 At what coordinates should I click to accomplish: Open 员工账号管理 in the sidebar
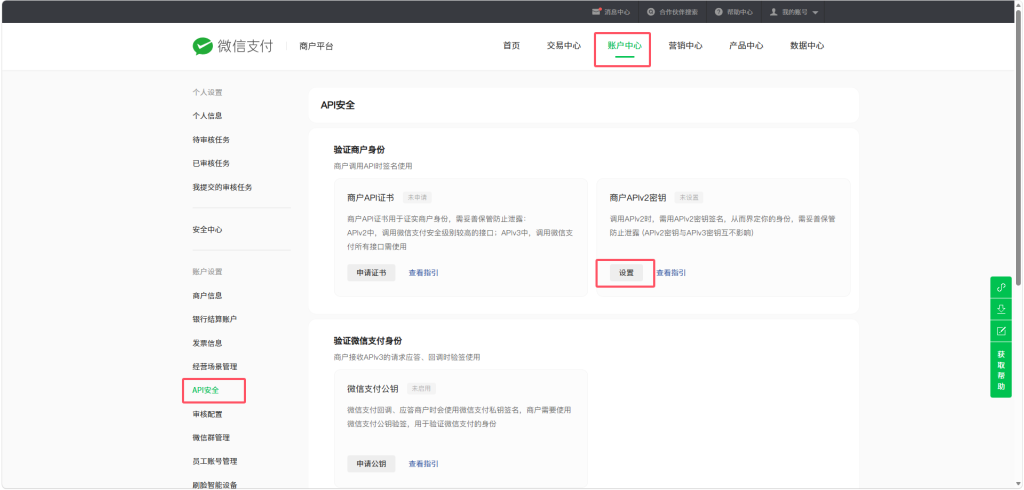214,461
